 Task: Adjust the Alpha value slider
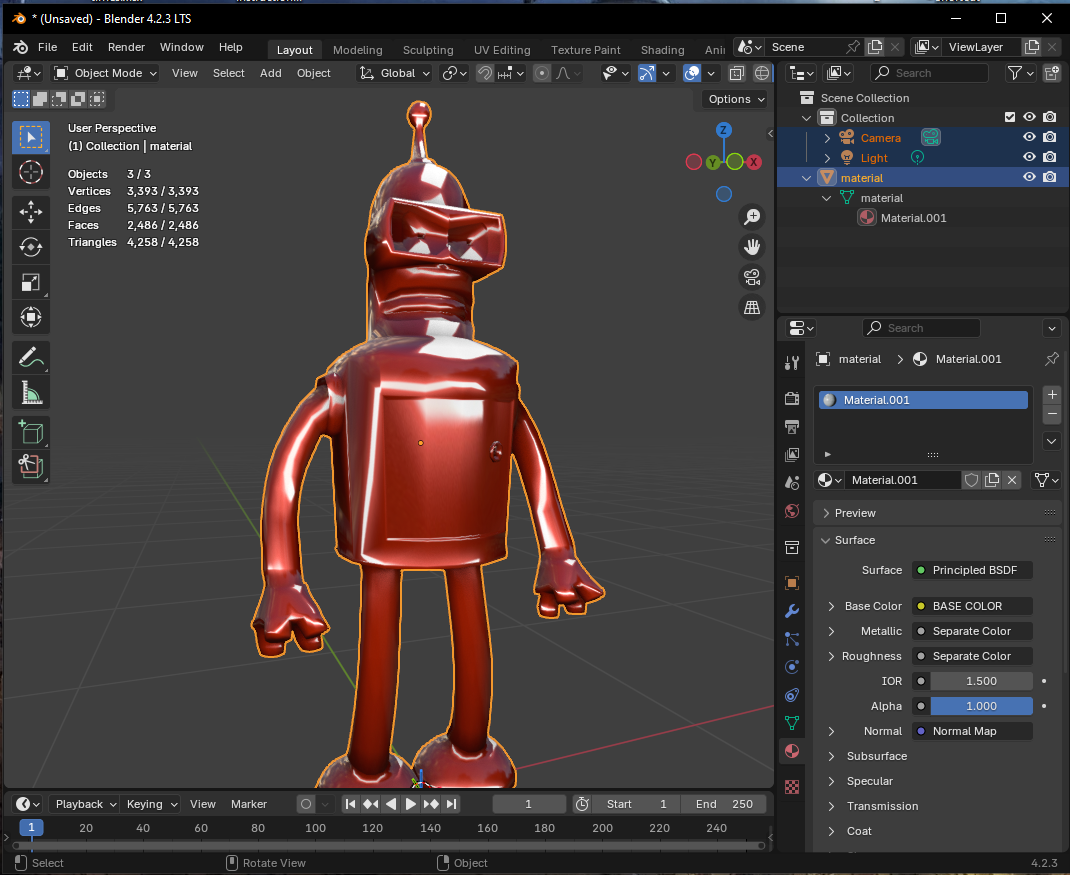point(981,706)
